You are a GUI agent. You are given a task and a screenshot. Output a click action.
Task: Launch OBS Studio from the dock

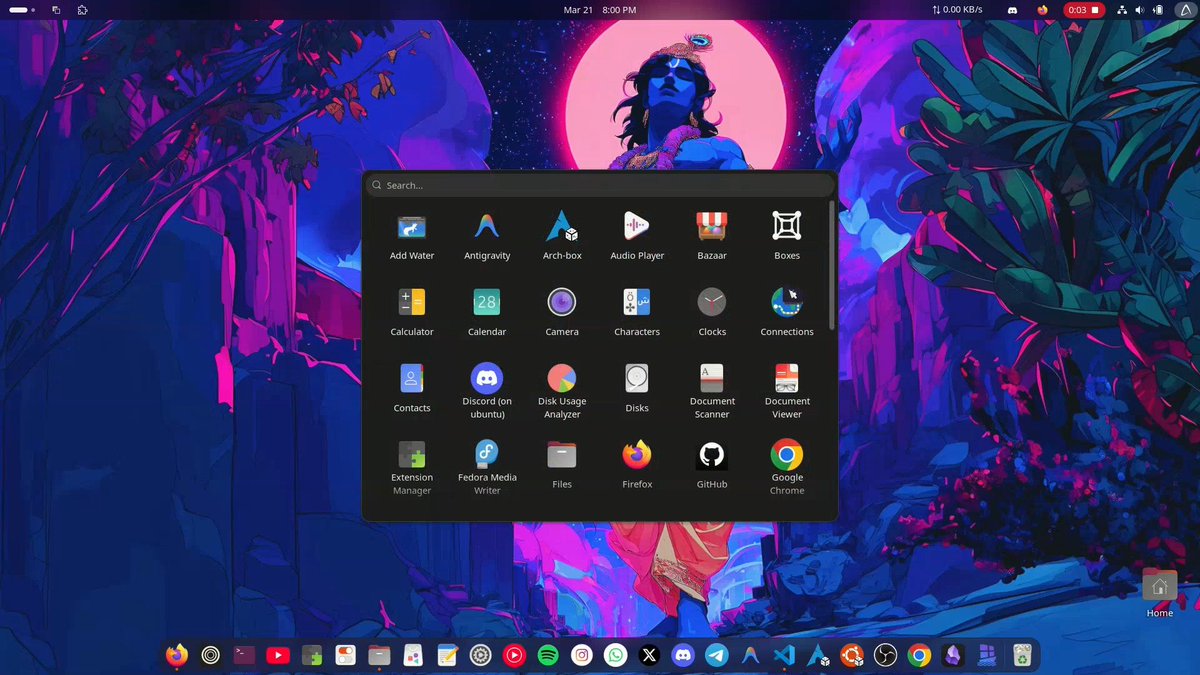(x=885, y=656)
